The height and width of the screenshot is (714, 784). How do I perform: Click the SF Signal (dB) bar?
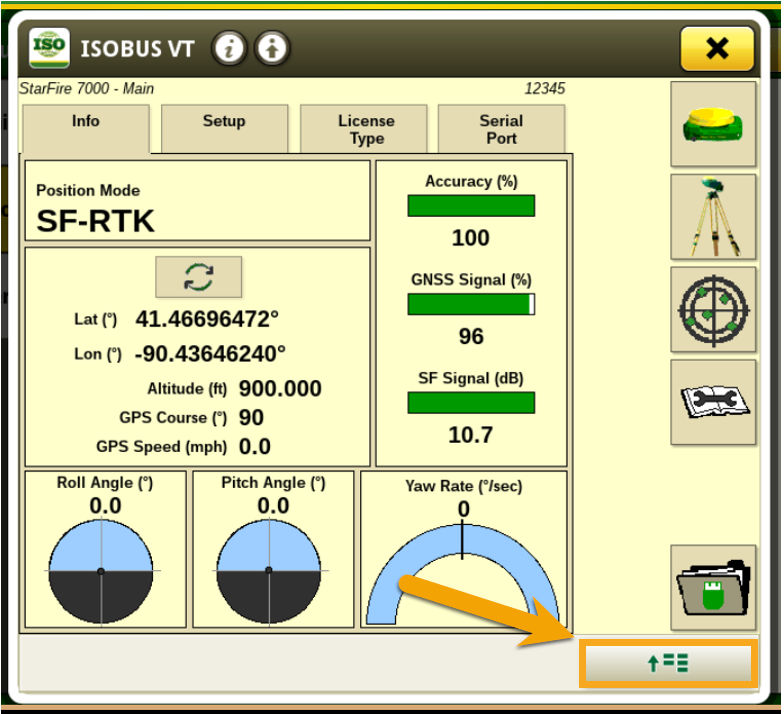(x=471, y=402)
